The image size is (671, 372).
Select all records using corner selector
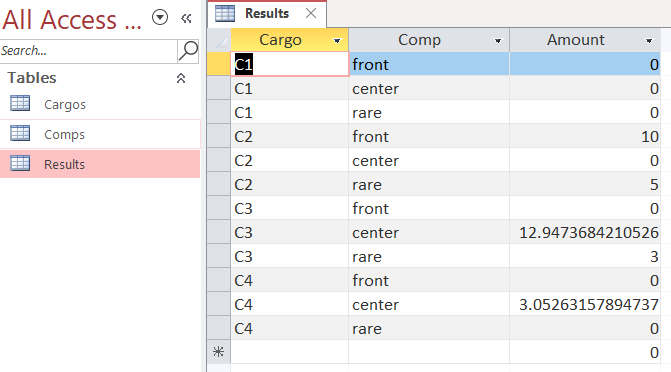[219, 40]
